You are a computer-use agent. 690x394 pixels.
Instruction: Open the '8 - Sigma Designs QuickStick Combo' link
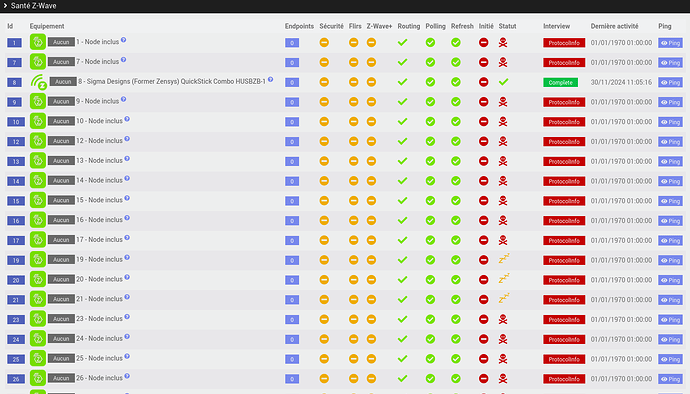pos(172,81)
